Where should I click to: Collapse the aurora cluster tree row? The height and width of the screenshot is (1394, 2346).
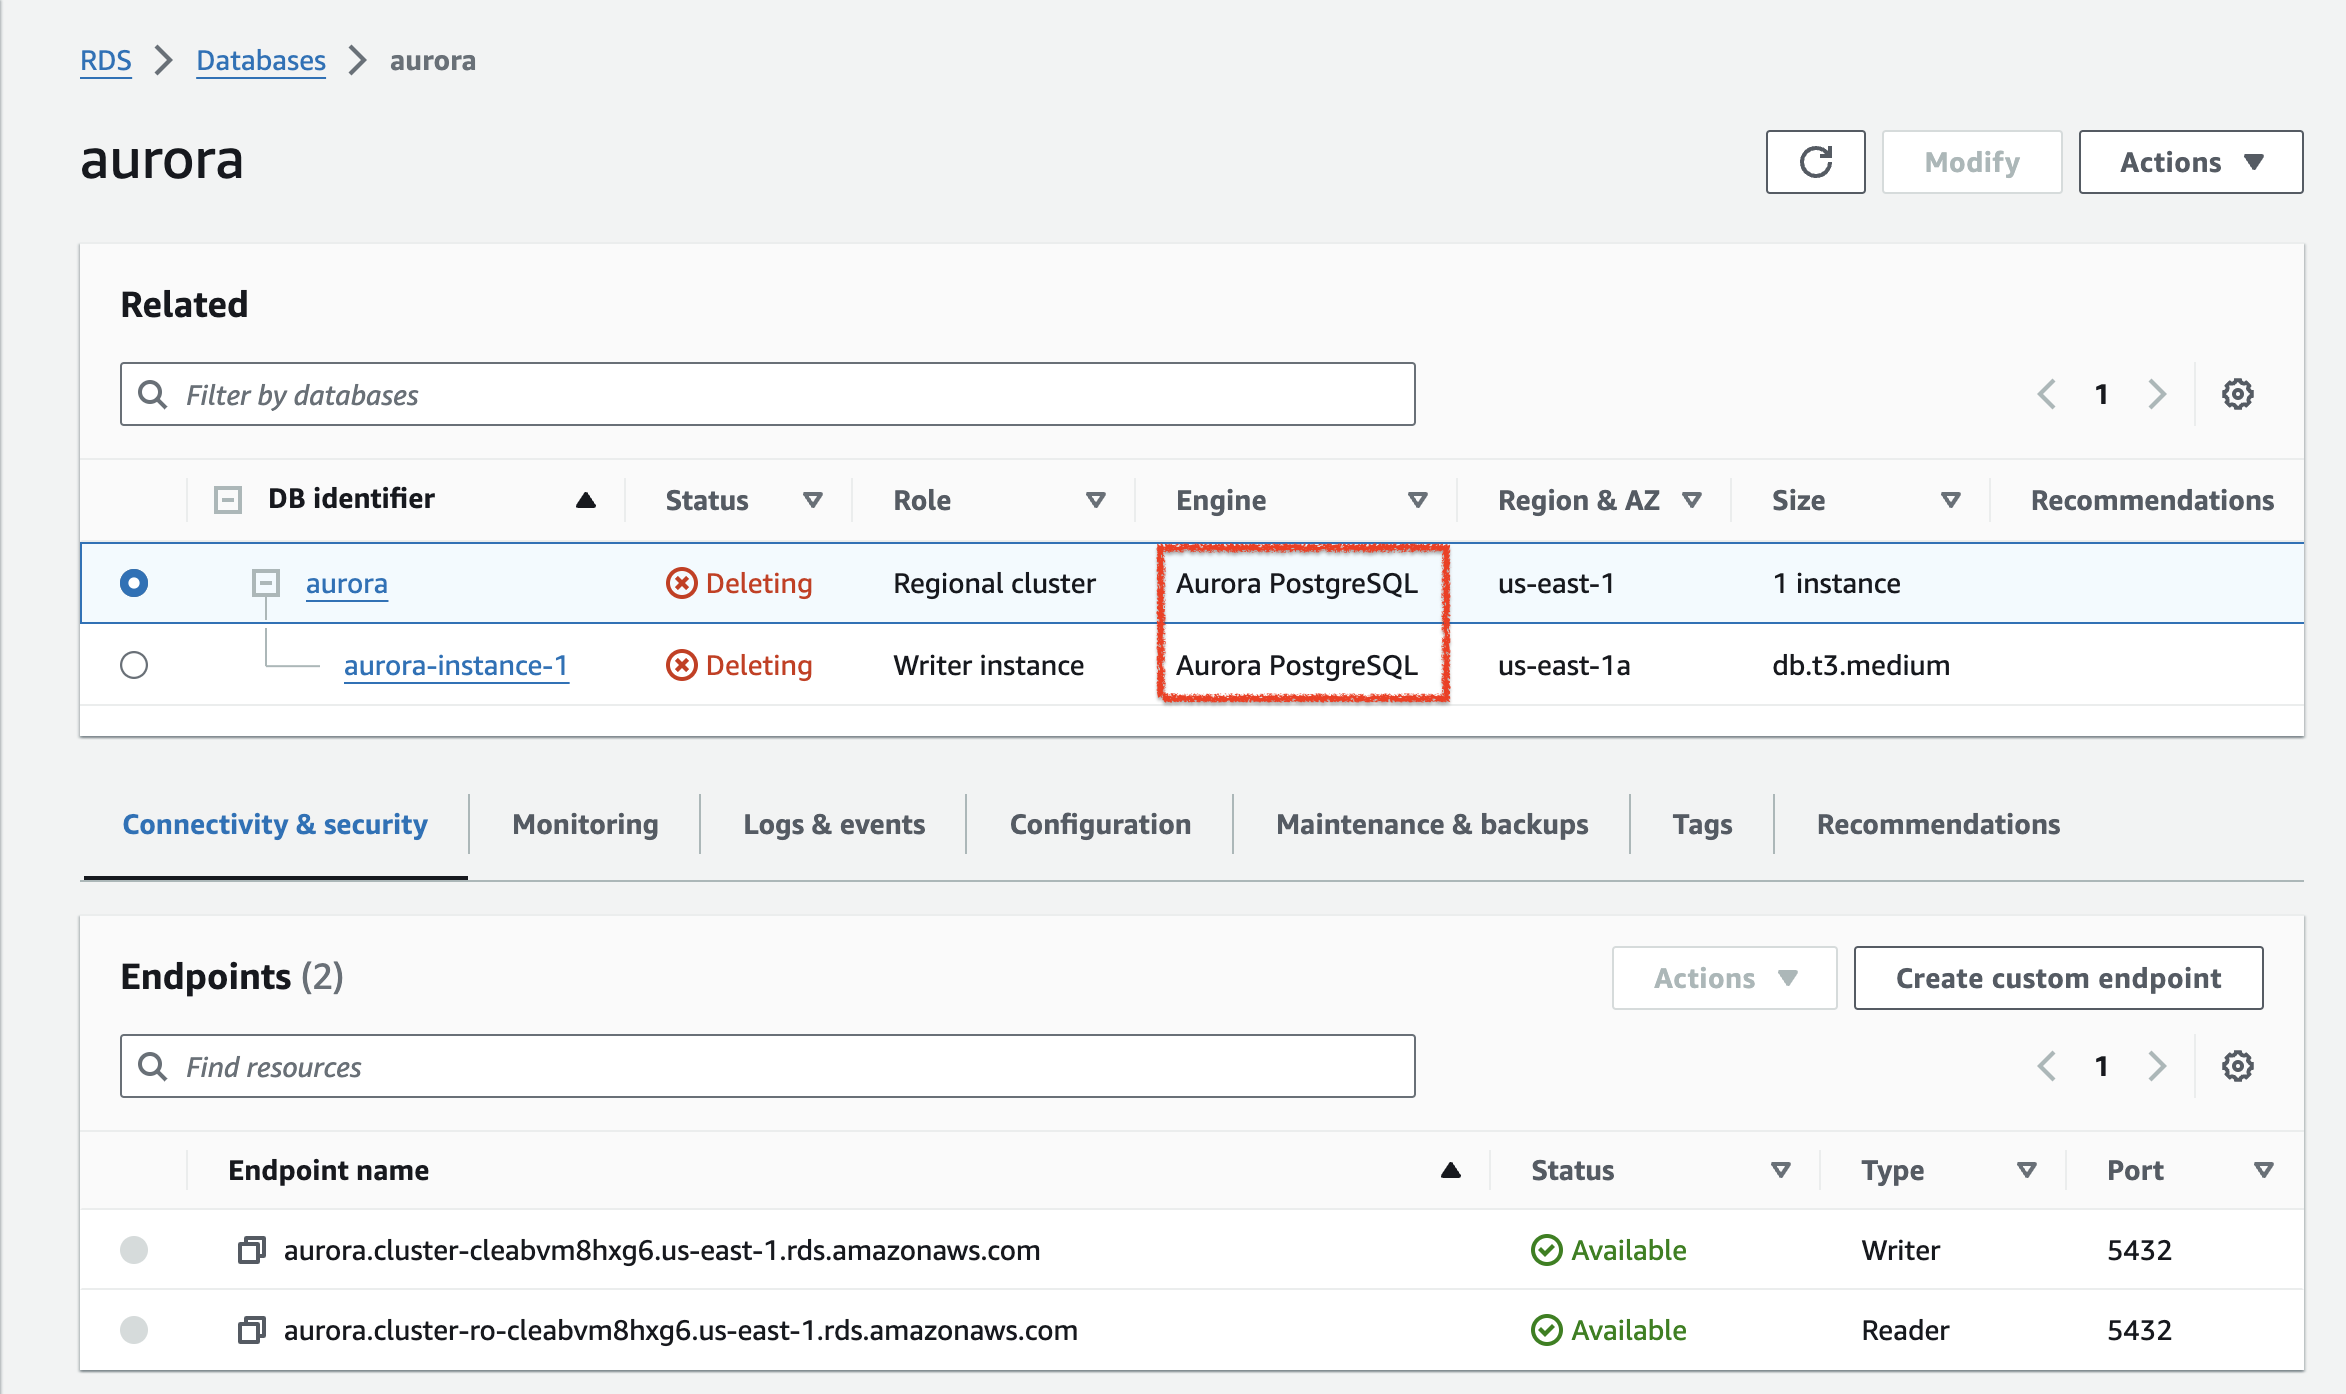pyautogui.click(x=265, y=583)
